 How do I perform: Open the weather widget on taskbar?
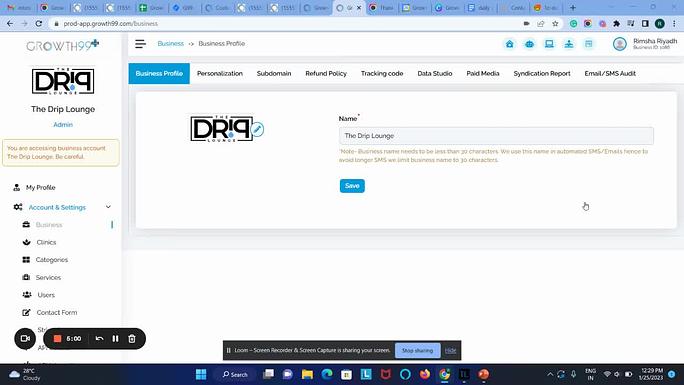pyautogui.click(x=25, y=374)
